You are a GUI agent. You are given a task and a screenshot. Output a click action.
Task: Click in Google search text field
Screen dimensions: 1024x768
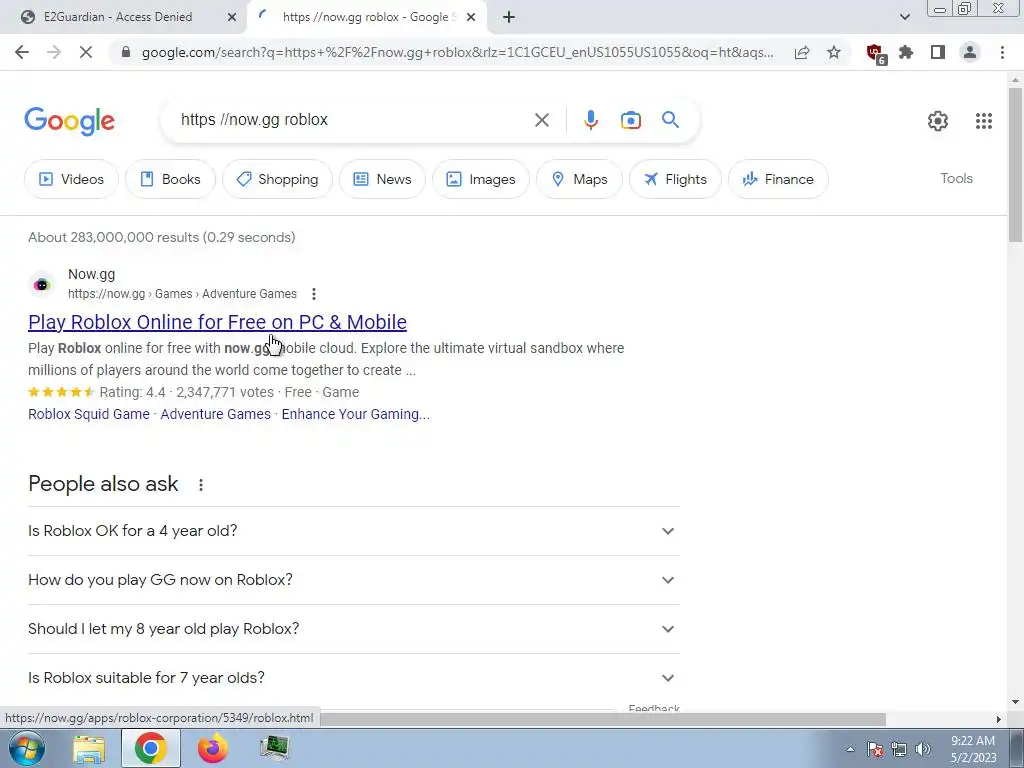(353, 120)
